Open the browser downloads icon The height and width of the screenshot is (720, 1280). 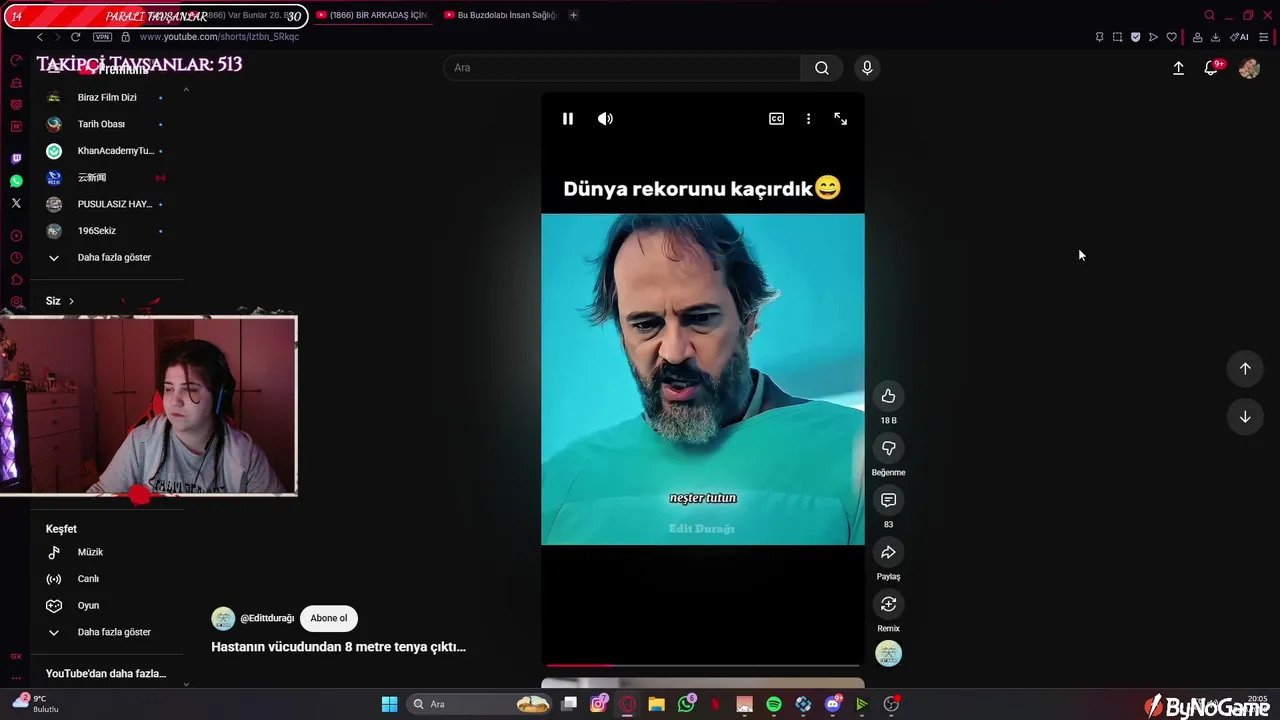pyautogui.click(x=1215, y=37)
